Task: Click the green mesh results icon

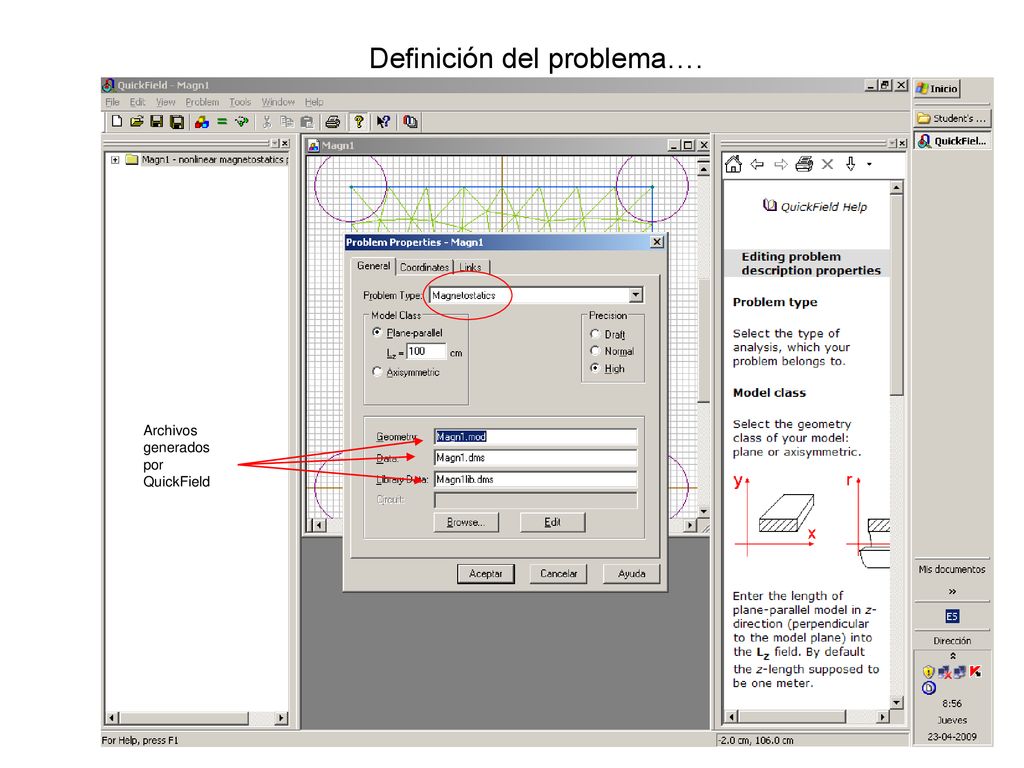Action: click(242, 121)
